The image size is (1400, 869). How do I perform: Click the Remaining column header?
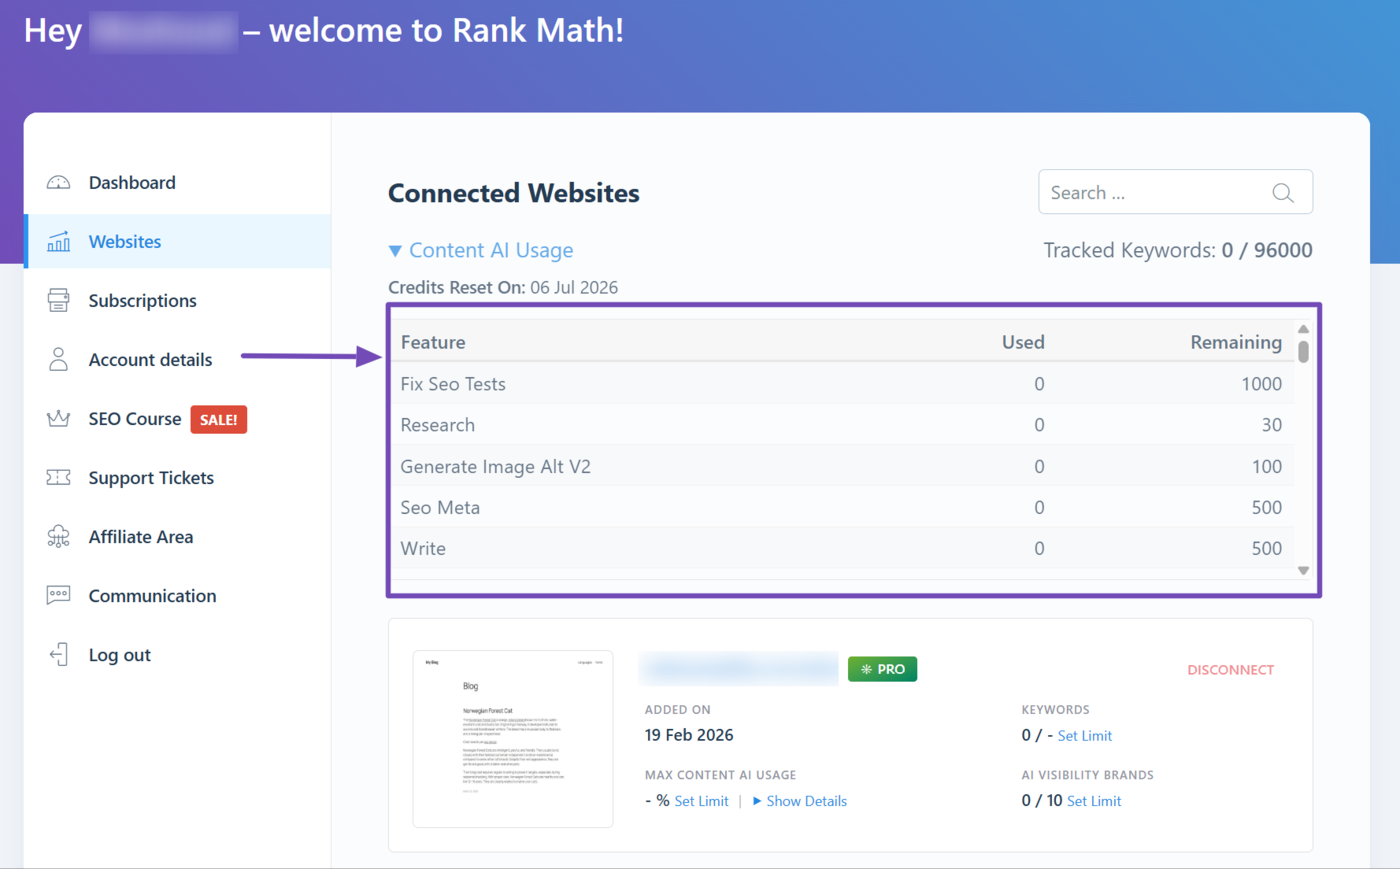point(1236,342)
